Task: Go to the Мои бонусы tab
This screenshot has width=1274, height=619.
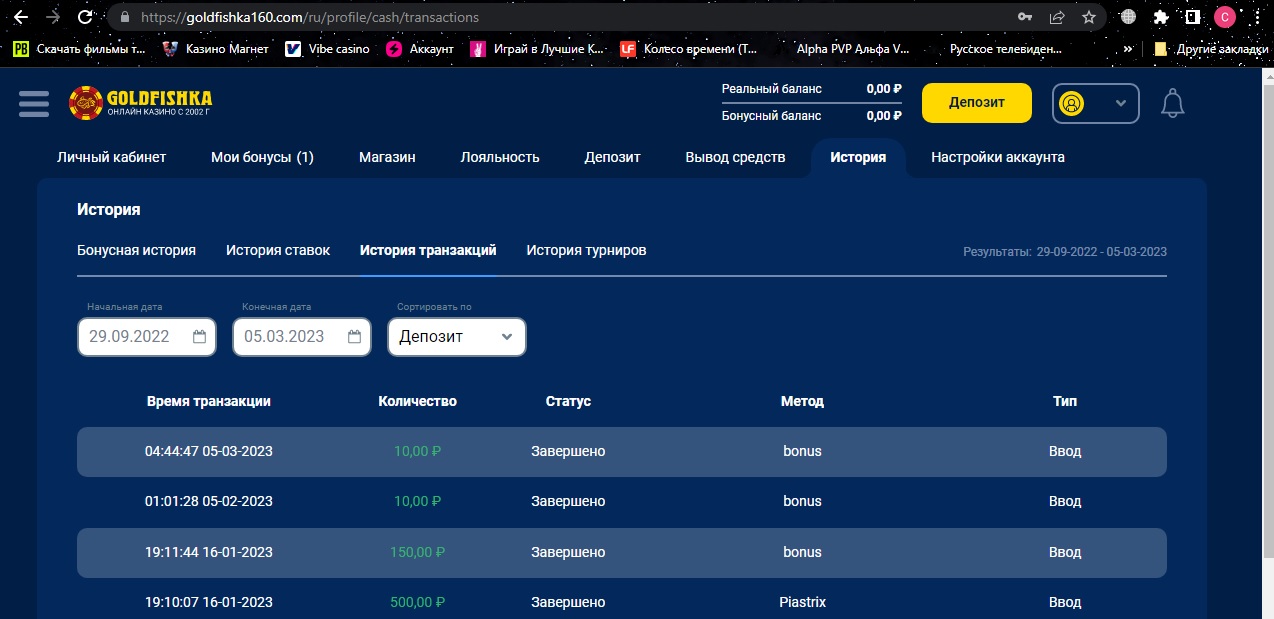Action: [x=262, y=157]
